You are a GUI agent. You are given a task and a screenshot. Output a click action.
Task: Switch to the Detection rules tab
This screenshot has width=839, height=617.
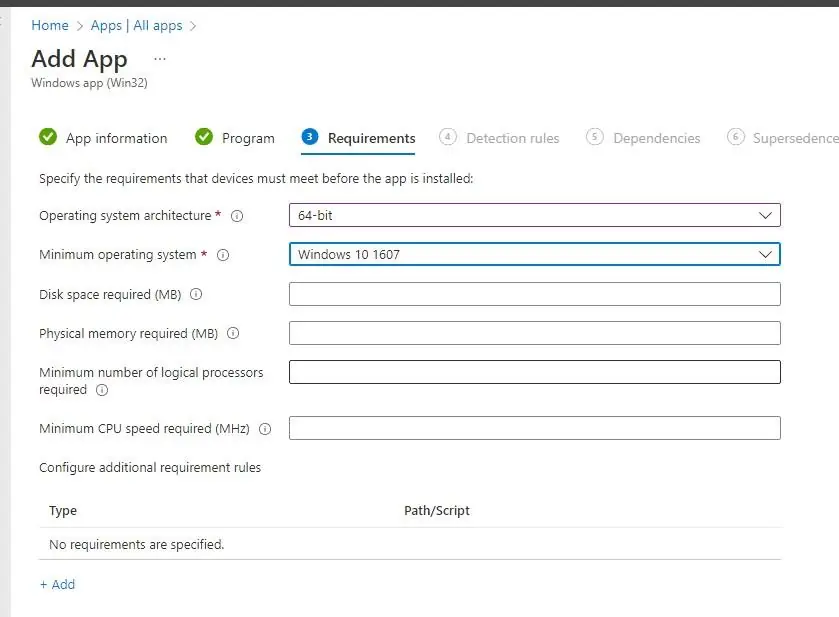tap(499, 138)
